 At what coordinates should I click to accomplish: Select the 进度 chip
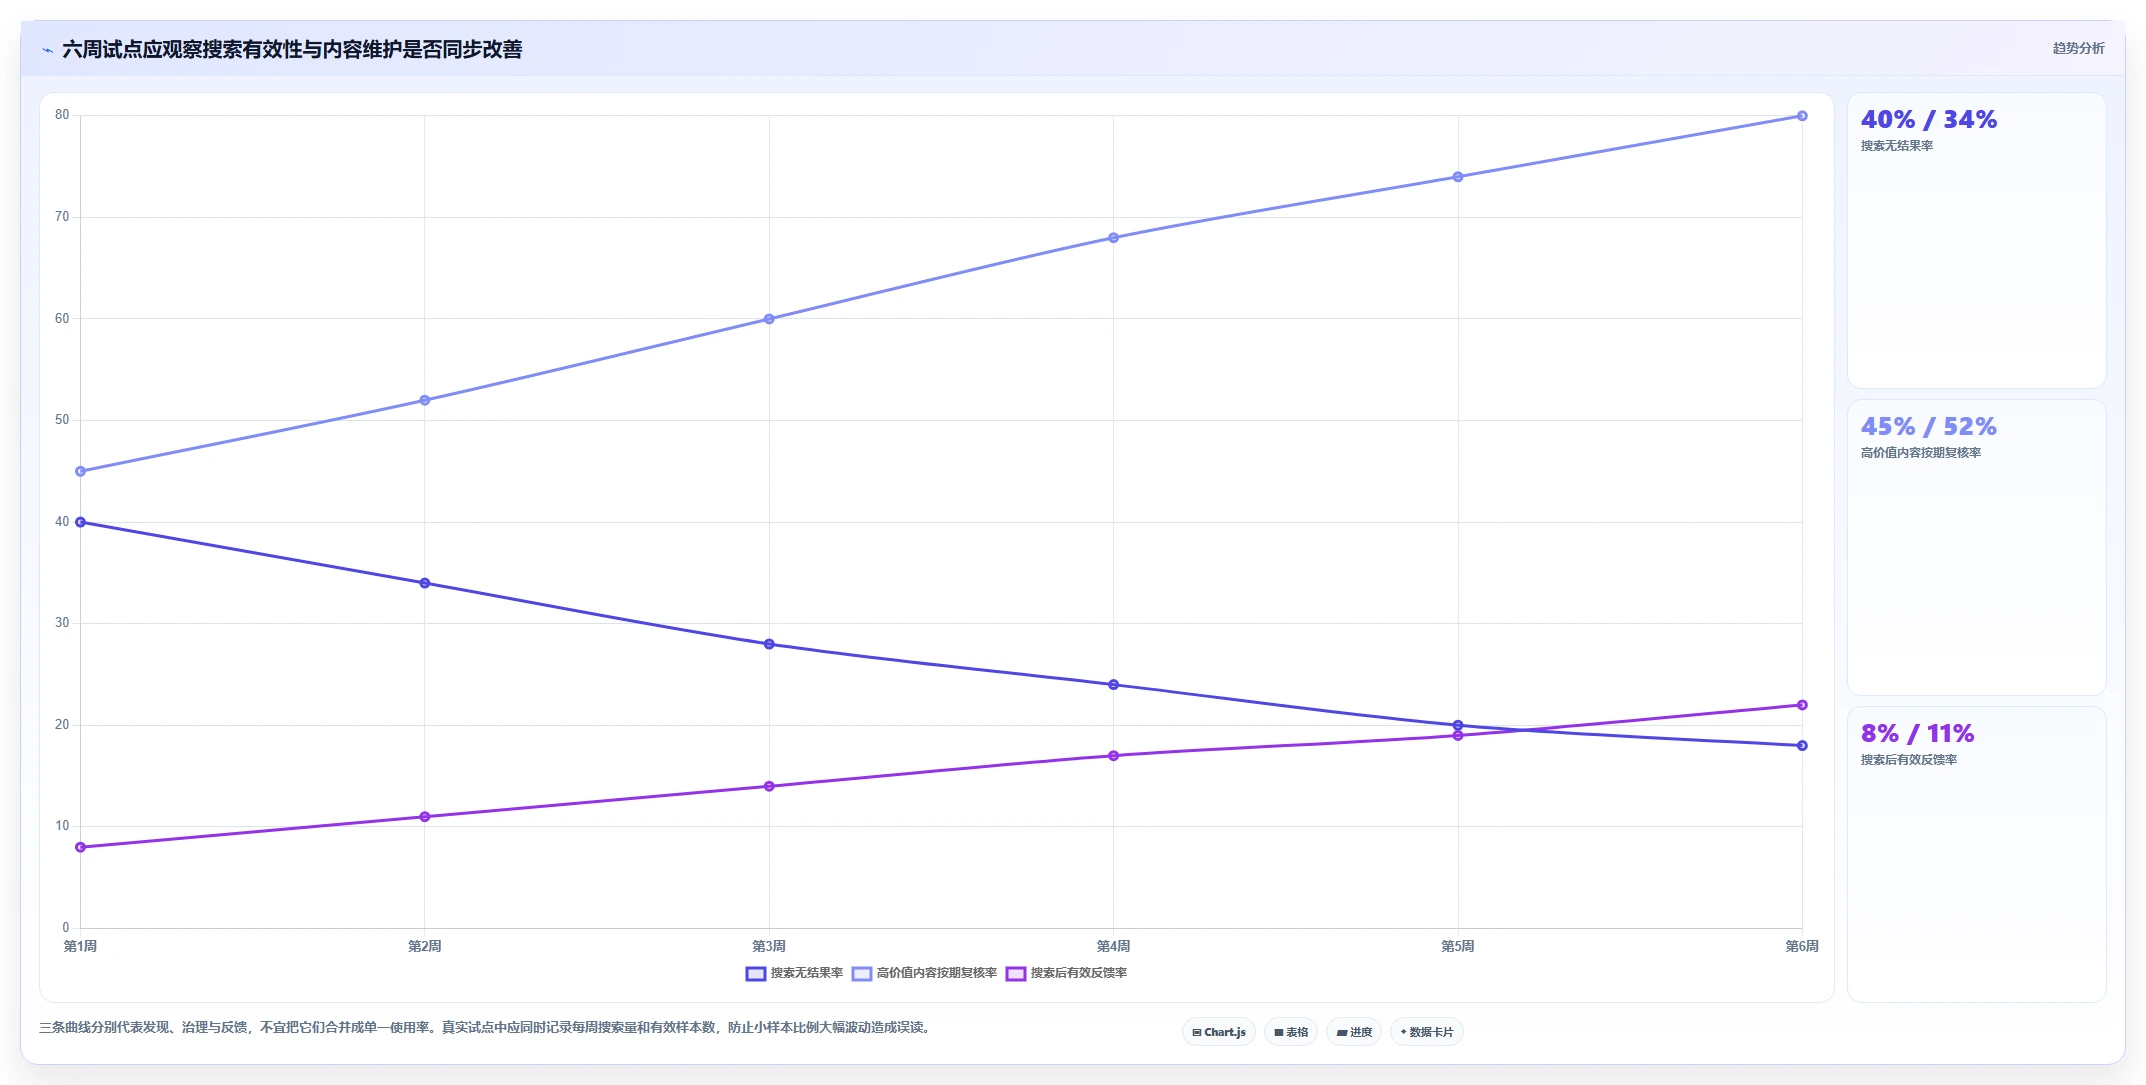click(x=1354, y=1032)
